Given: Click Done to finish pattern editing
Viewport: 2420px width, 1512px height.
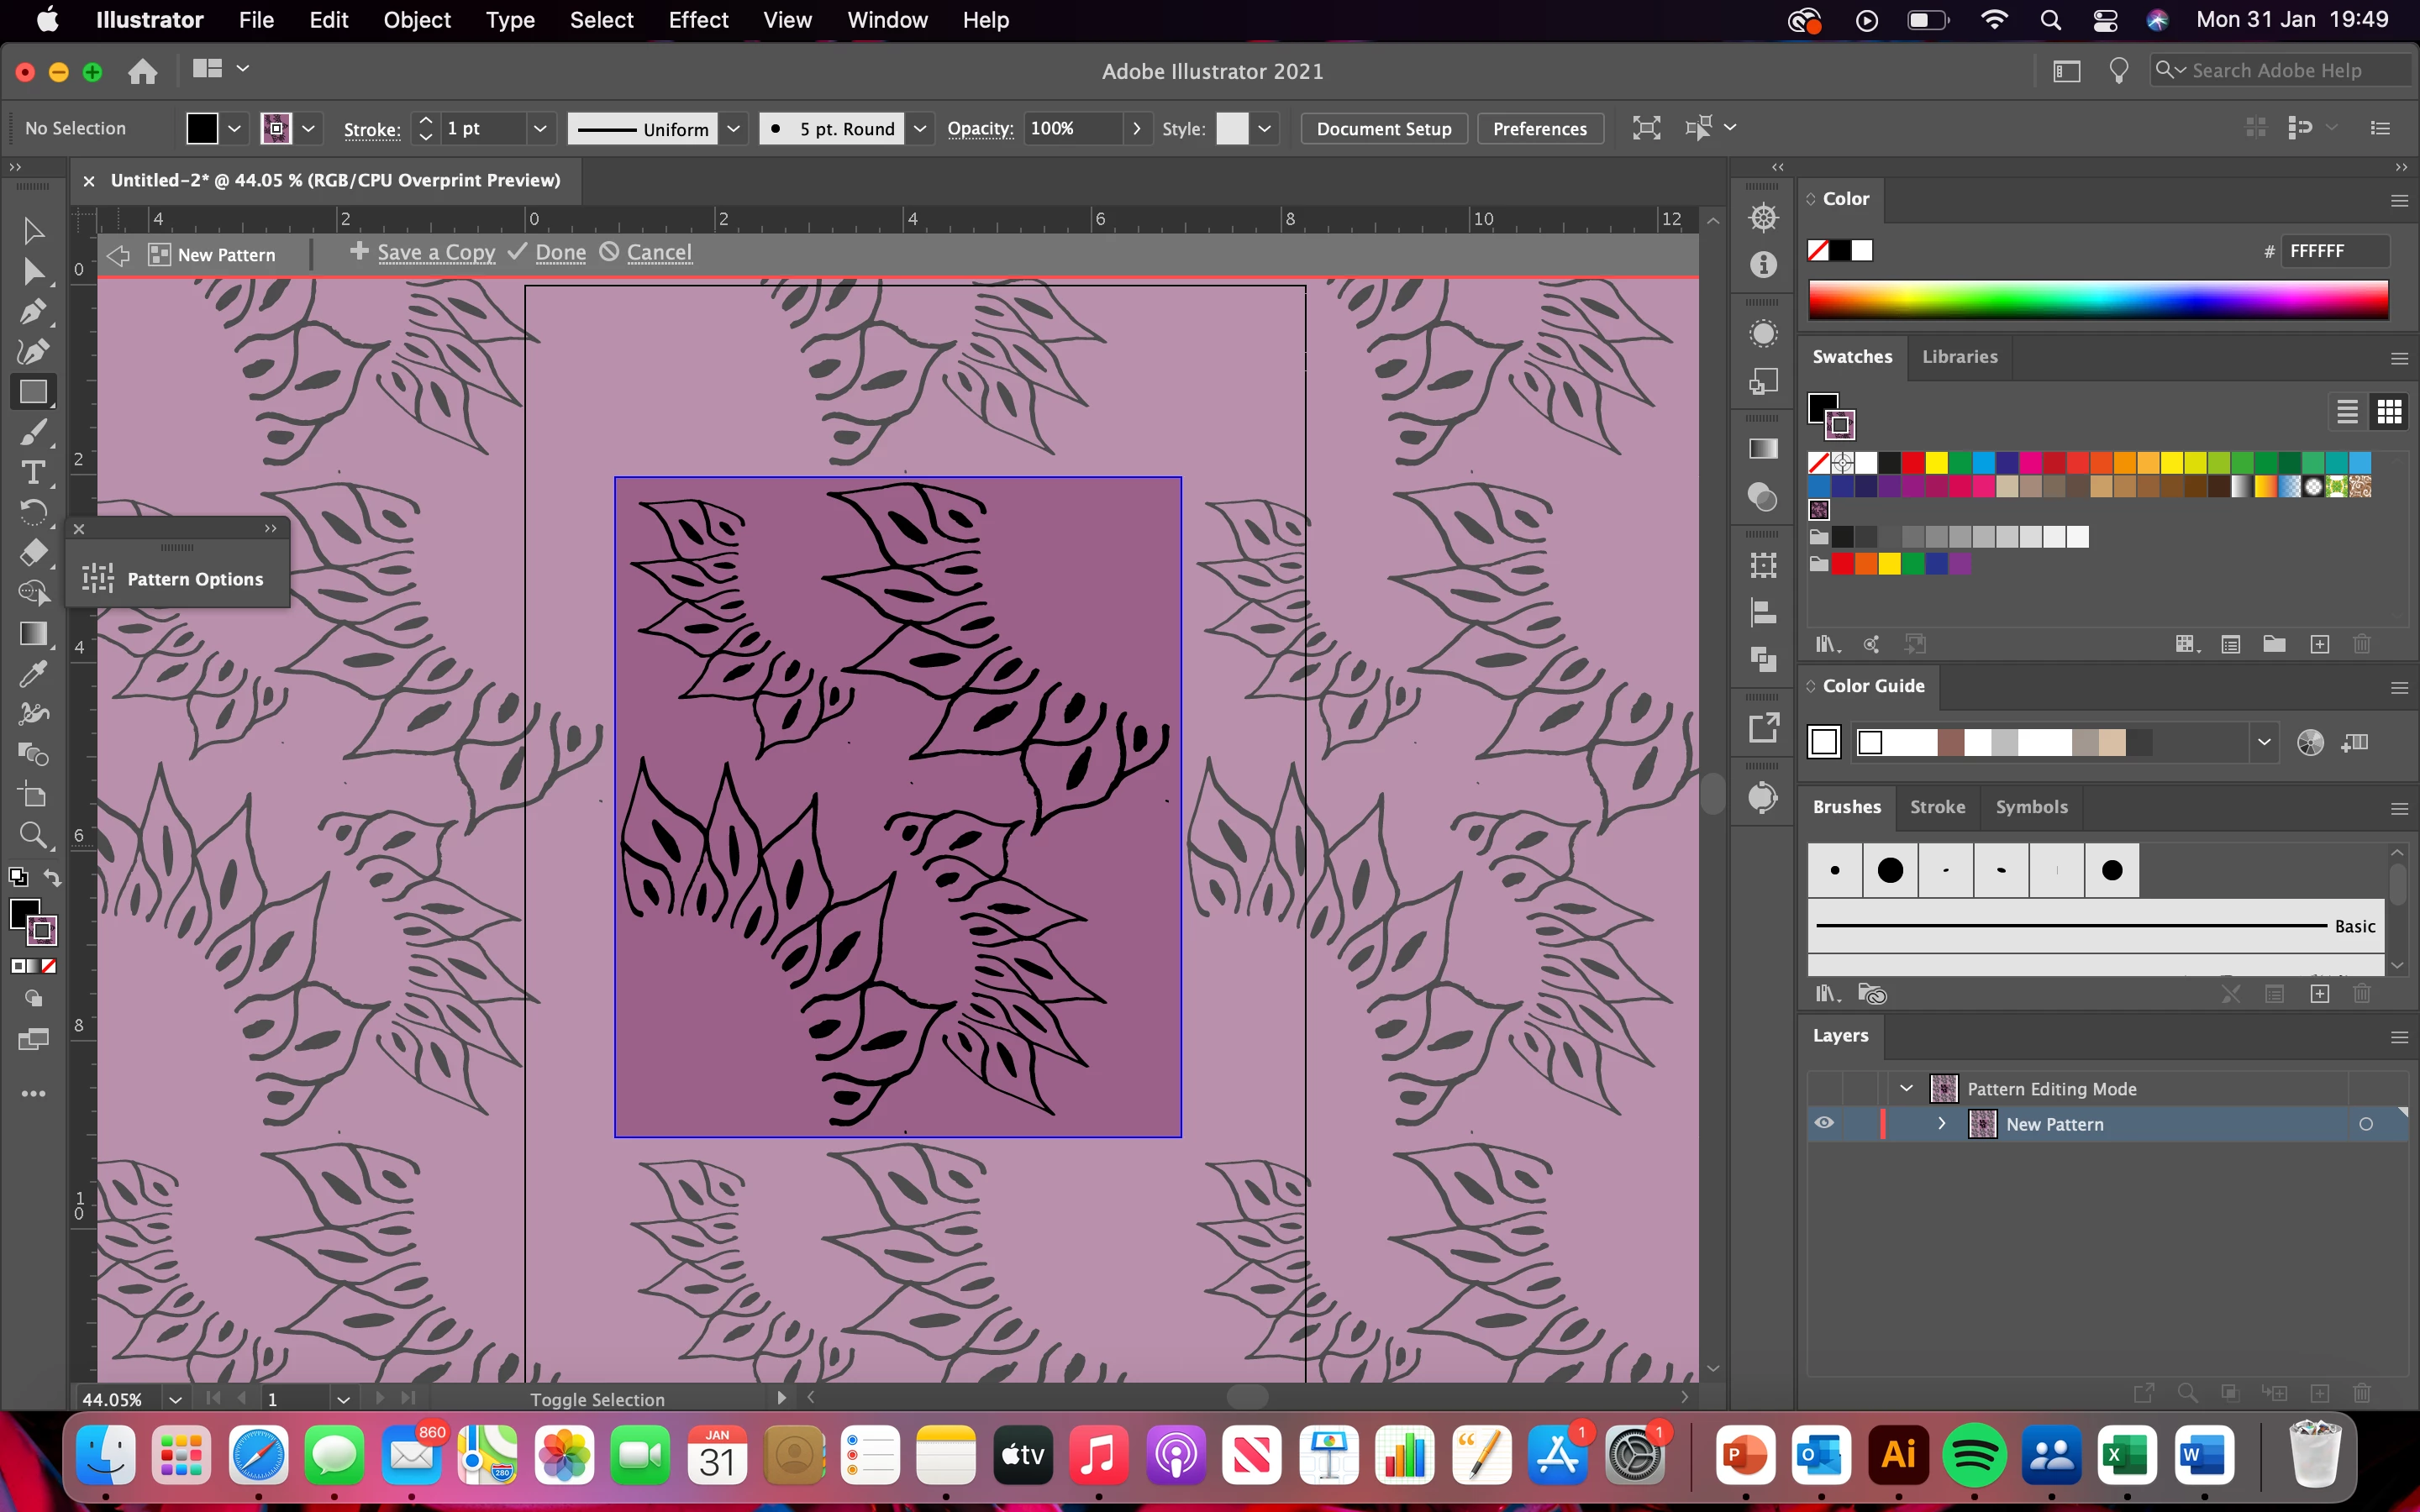Looking at the screenshot, I should pyautogui.click(x=560, y=253).
